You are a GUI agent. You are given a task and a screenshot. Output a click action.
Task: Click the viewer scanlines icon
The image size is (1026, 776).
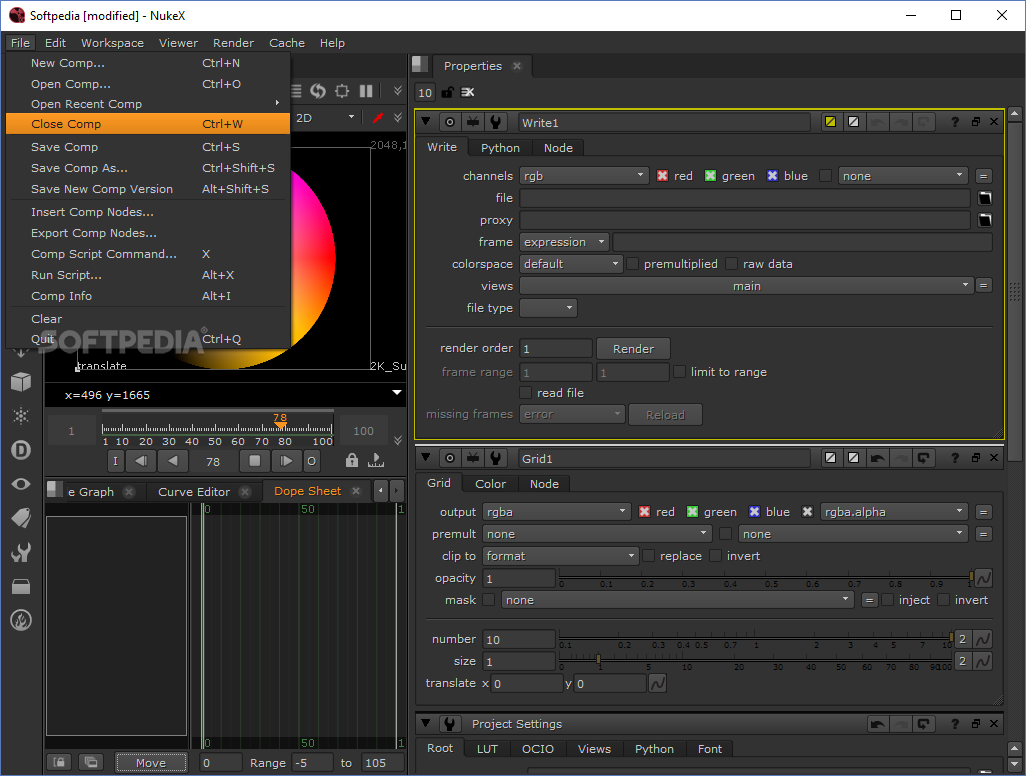click(x=296, y=91)
